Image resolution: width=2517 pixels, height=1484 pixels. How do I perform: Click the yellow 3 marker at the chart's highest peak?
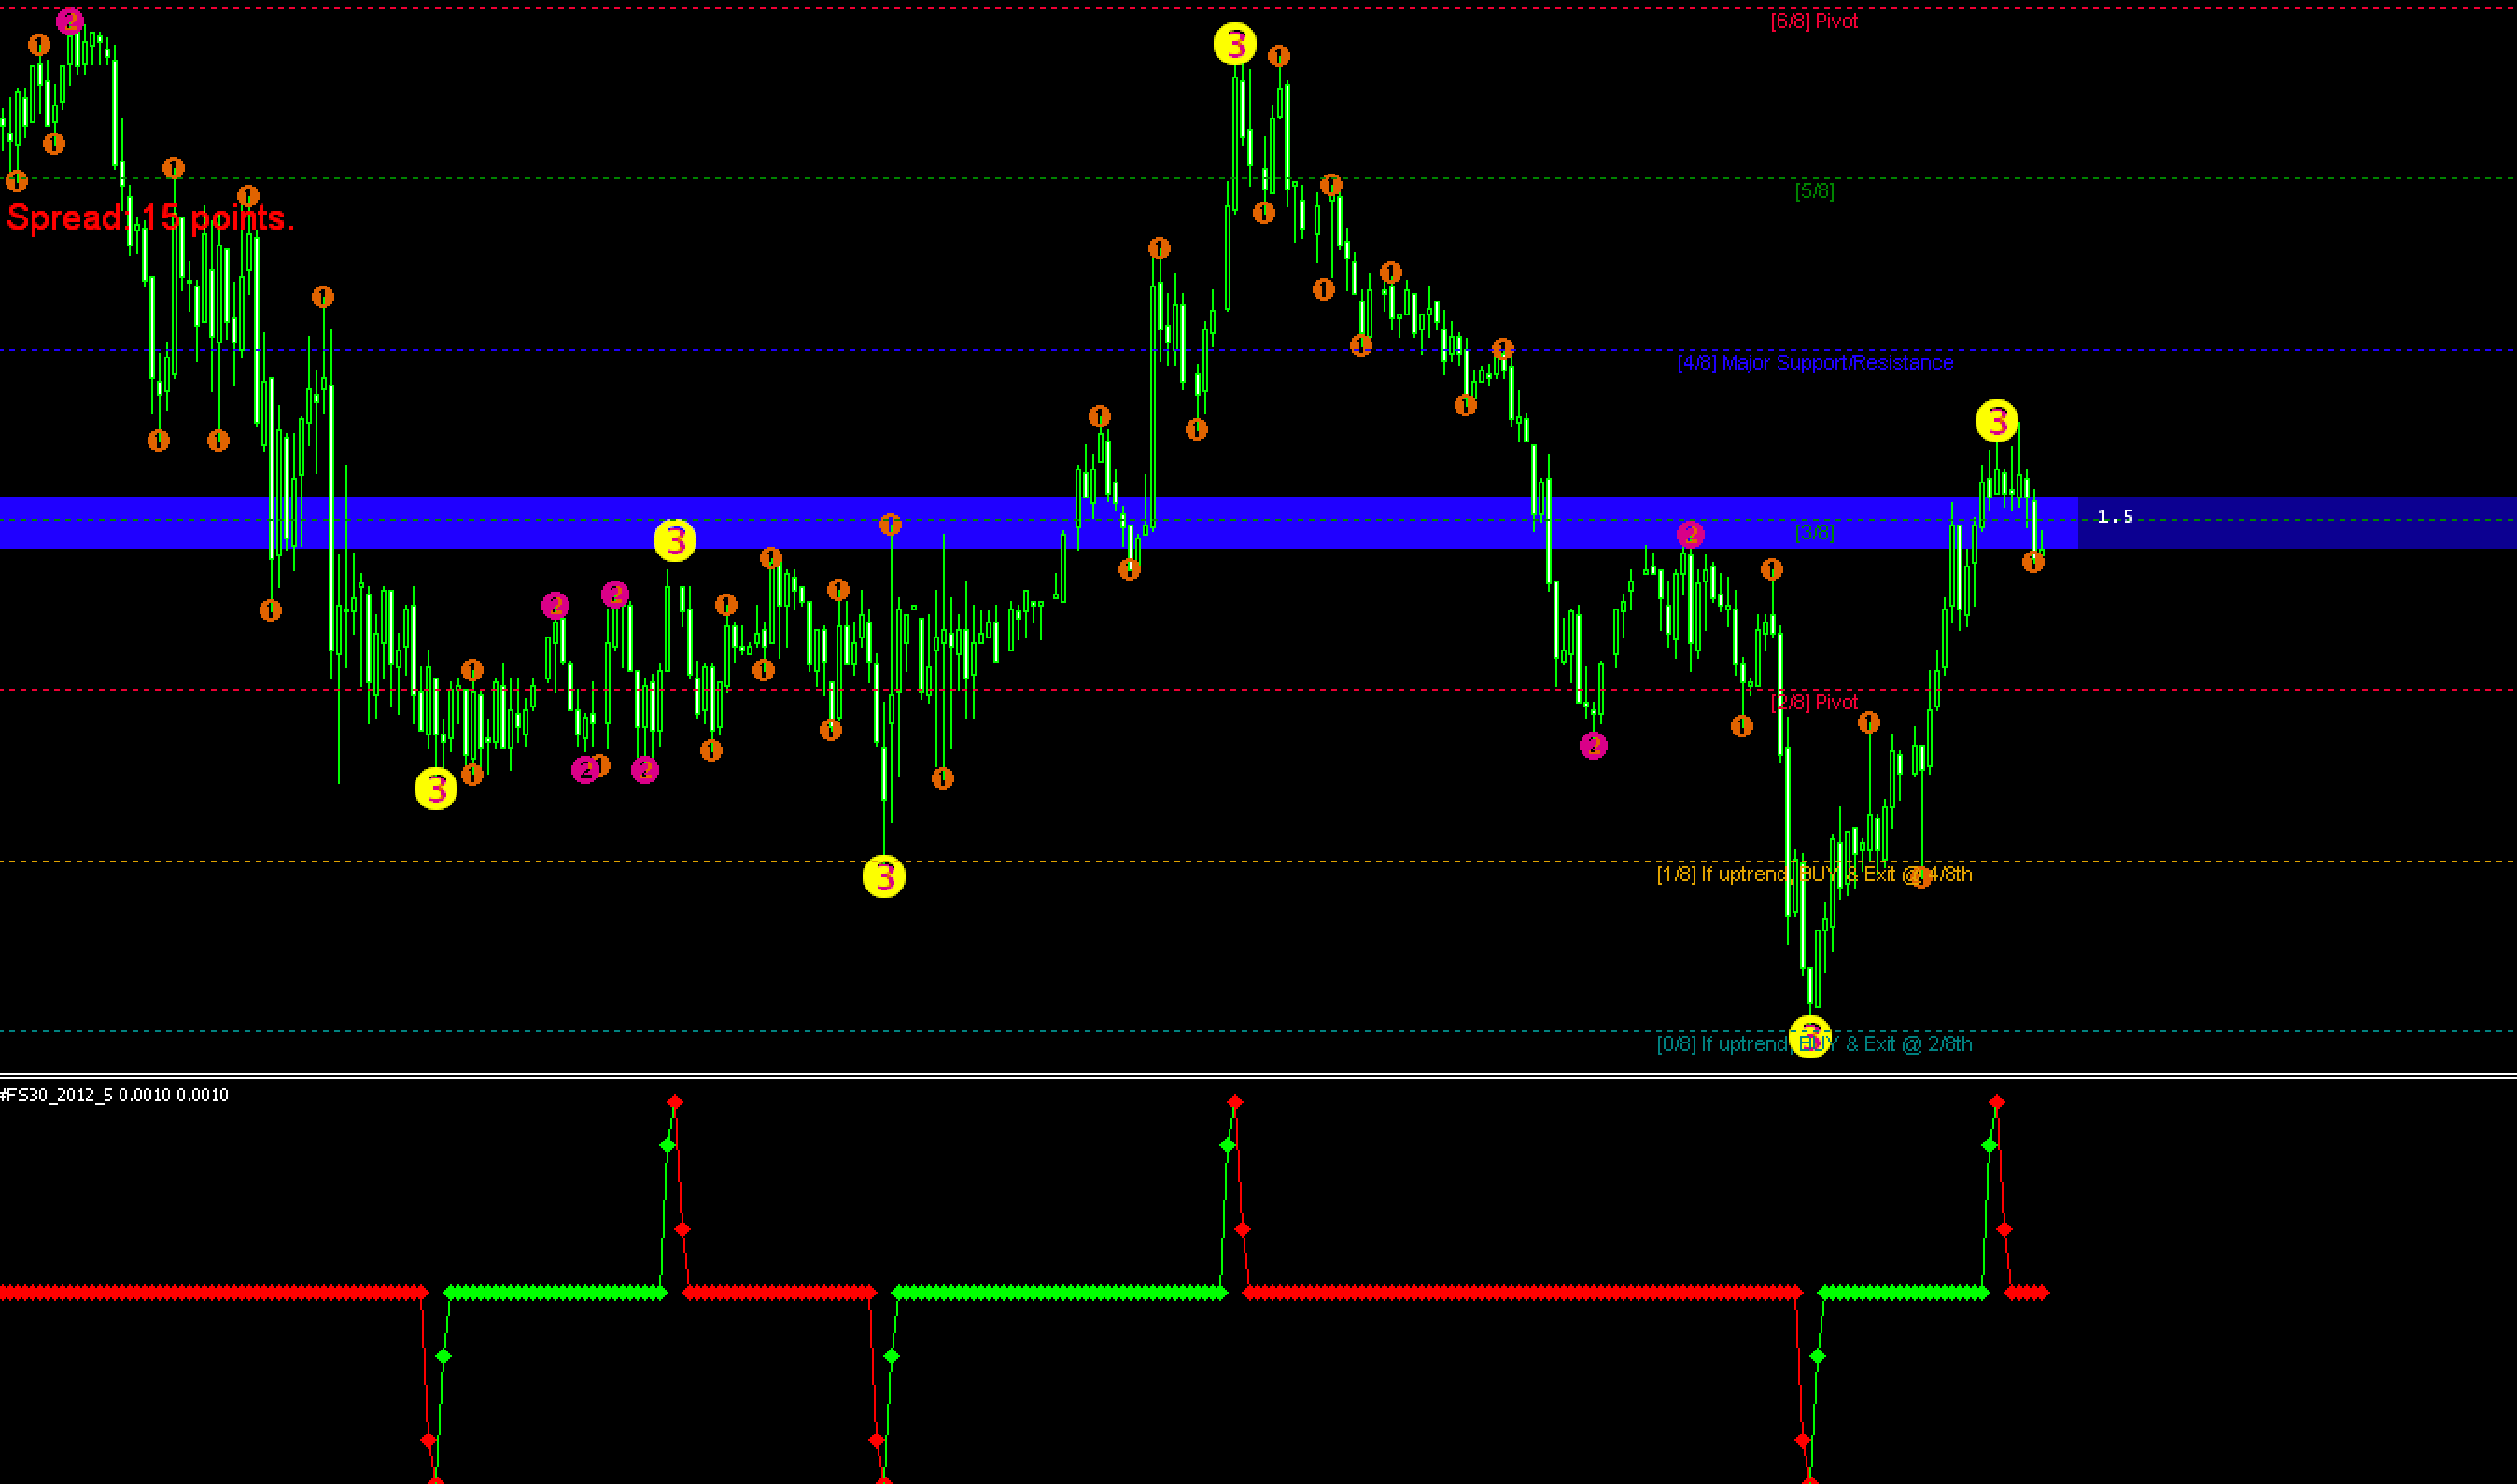[x=1234, y=44]
